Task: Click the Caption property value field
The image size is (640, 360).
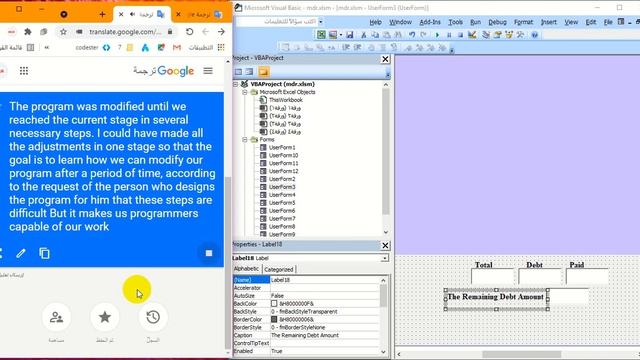Action: [x=324, y=335]
